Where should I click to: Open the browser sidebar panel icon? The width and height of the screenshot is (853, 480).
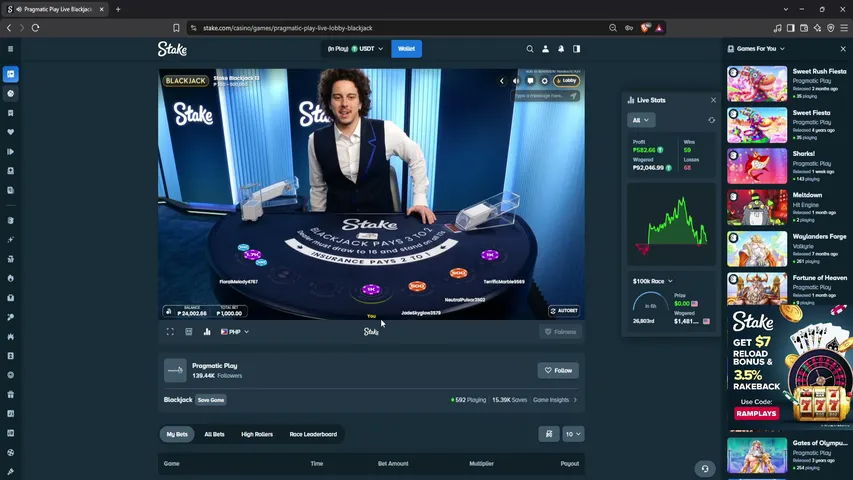click(x=790, y=28)
